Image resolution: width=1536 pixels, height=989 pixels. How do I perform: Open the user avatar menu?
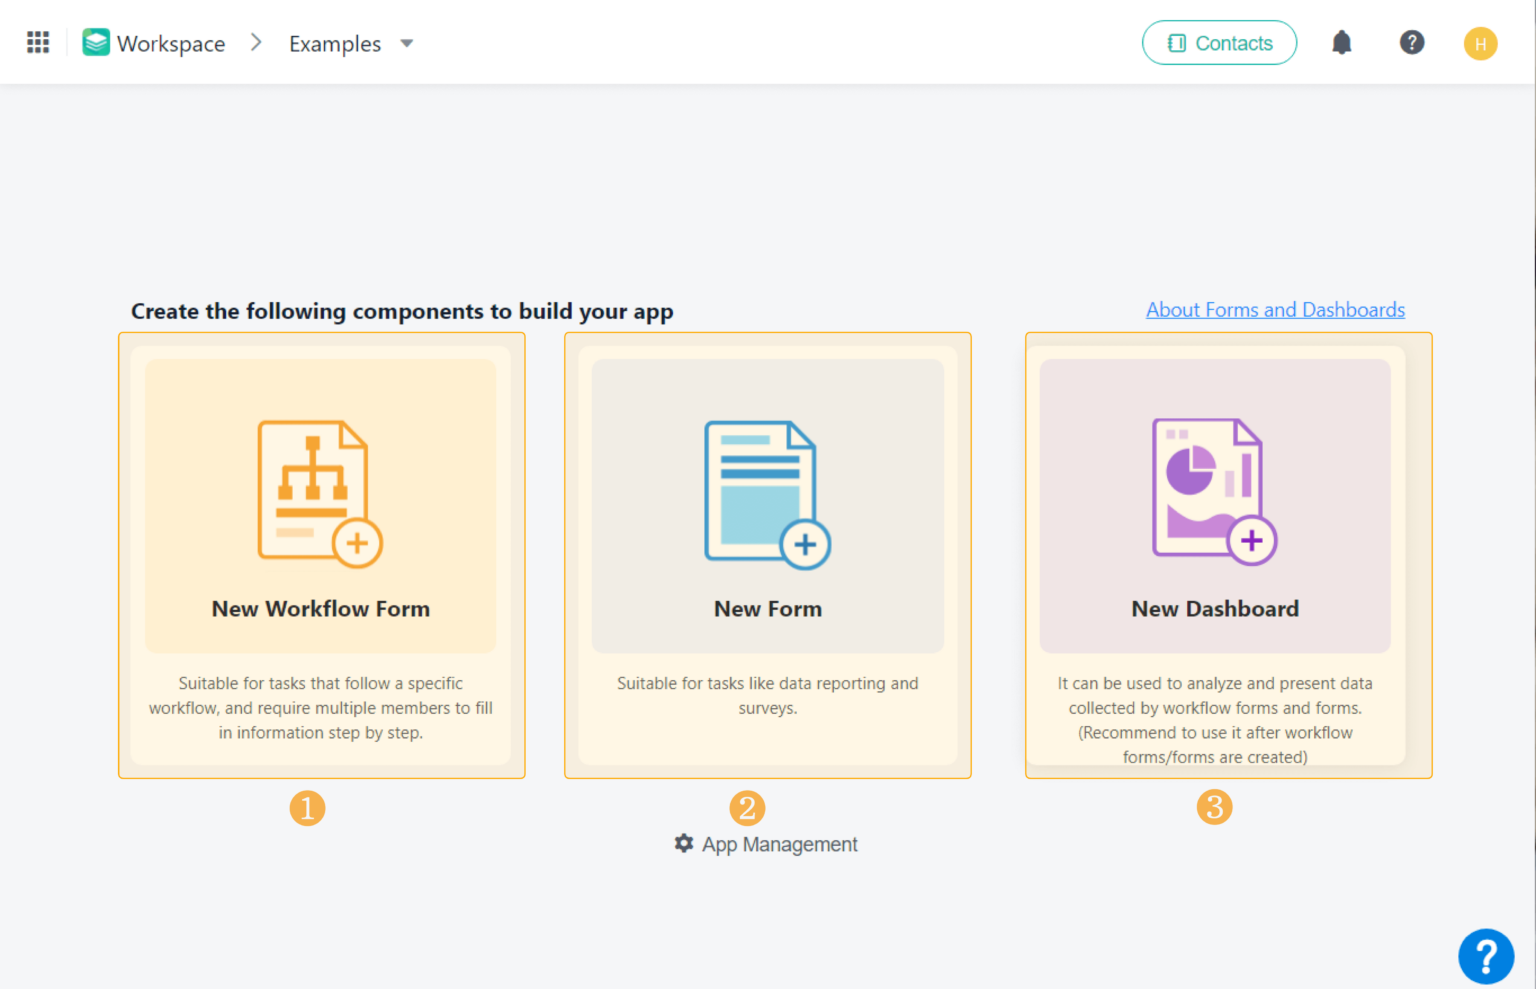pos(1480,43)
